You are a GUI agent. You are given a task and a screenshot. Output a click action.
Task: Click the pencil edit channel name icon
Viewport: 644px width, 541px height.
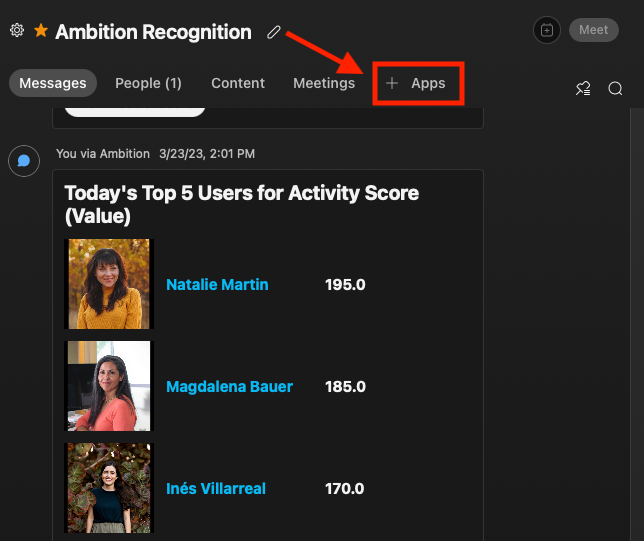pos(274,32)
